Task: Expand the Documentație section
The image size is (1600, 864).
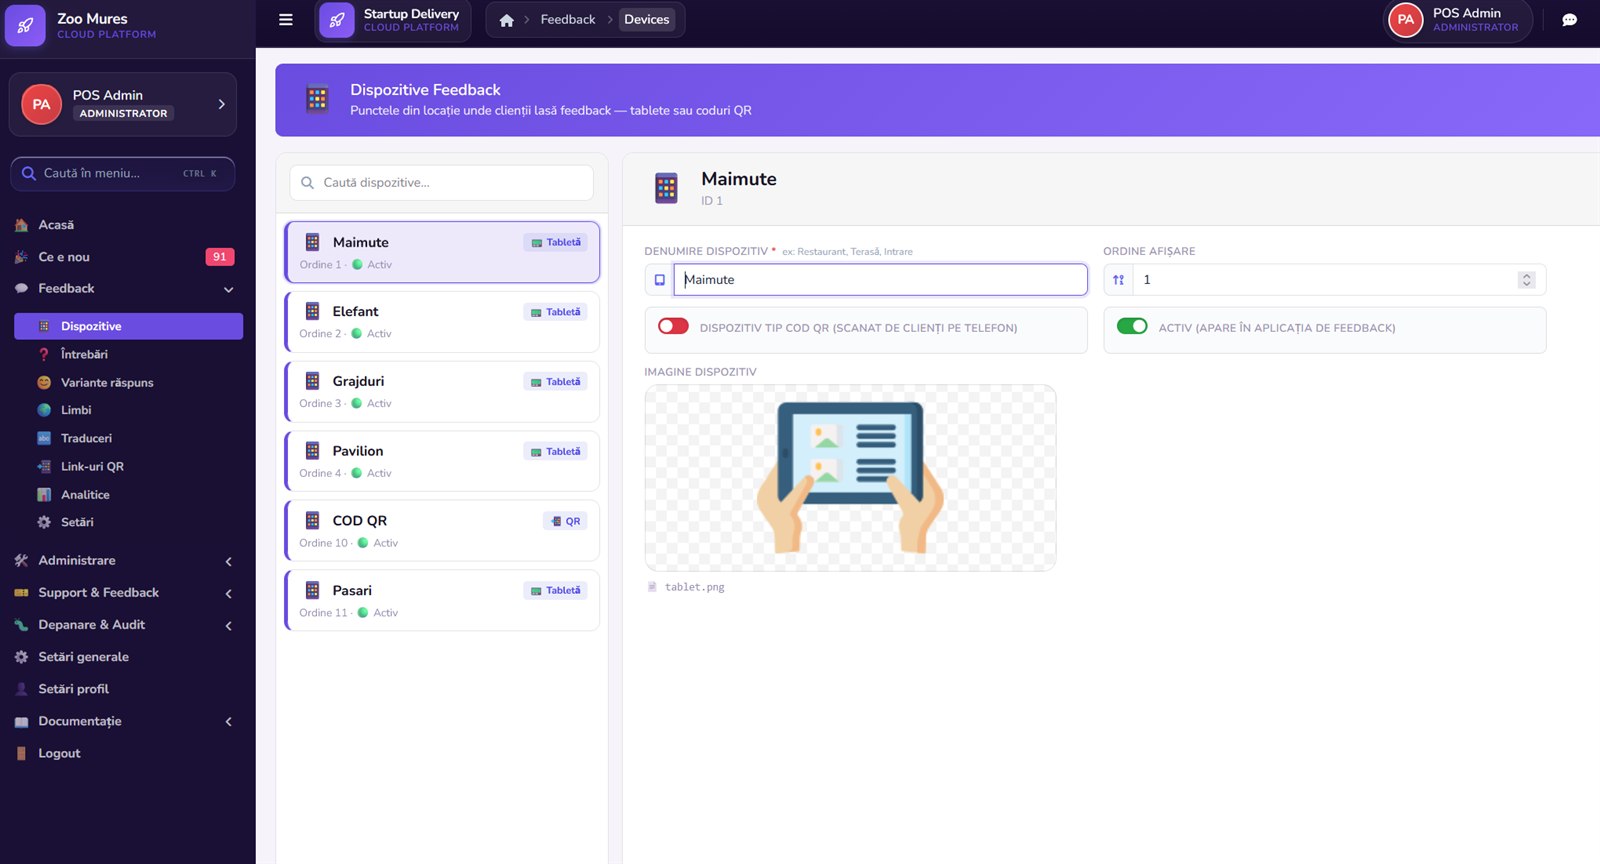Action: click(x=229, y=721)
